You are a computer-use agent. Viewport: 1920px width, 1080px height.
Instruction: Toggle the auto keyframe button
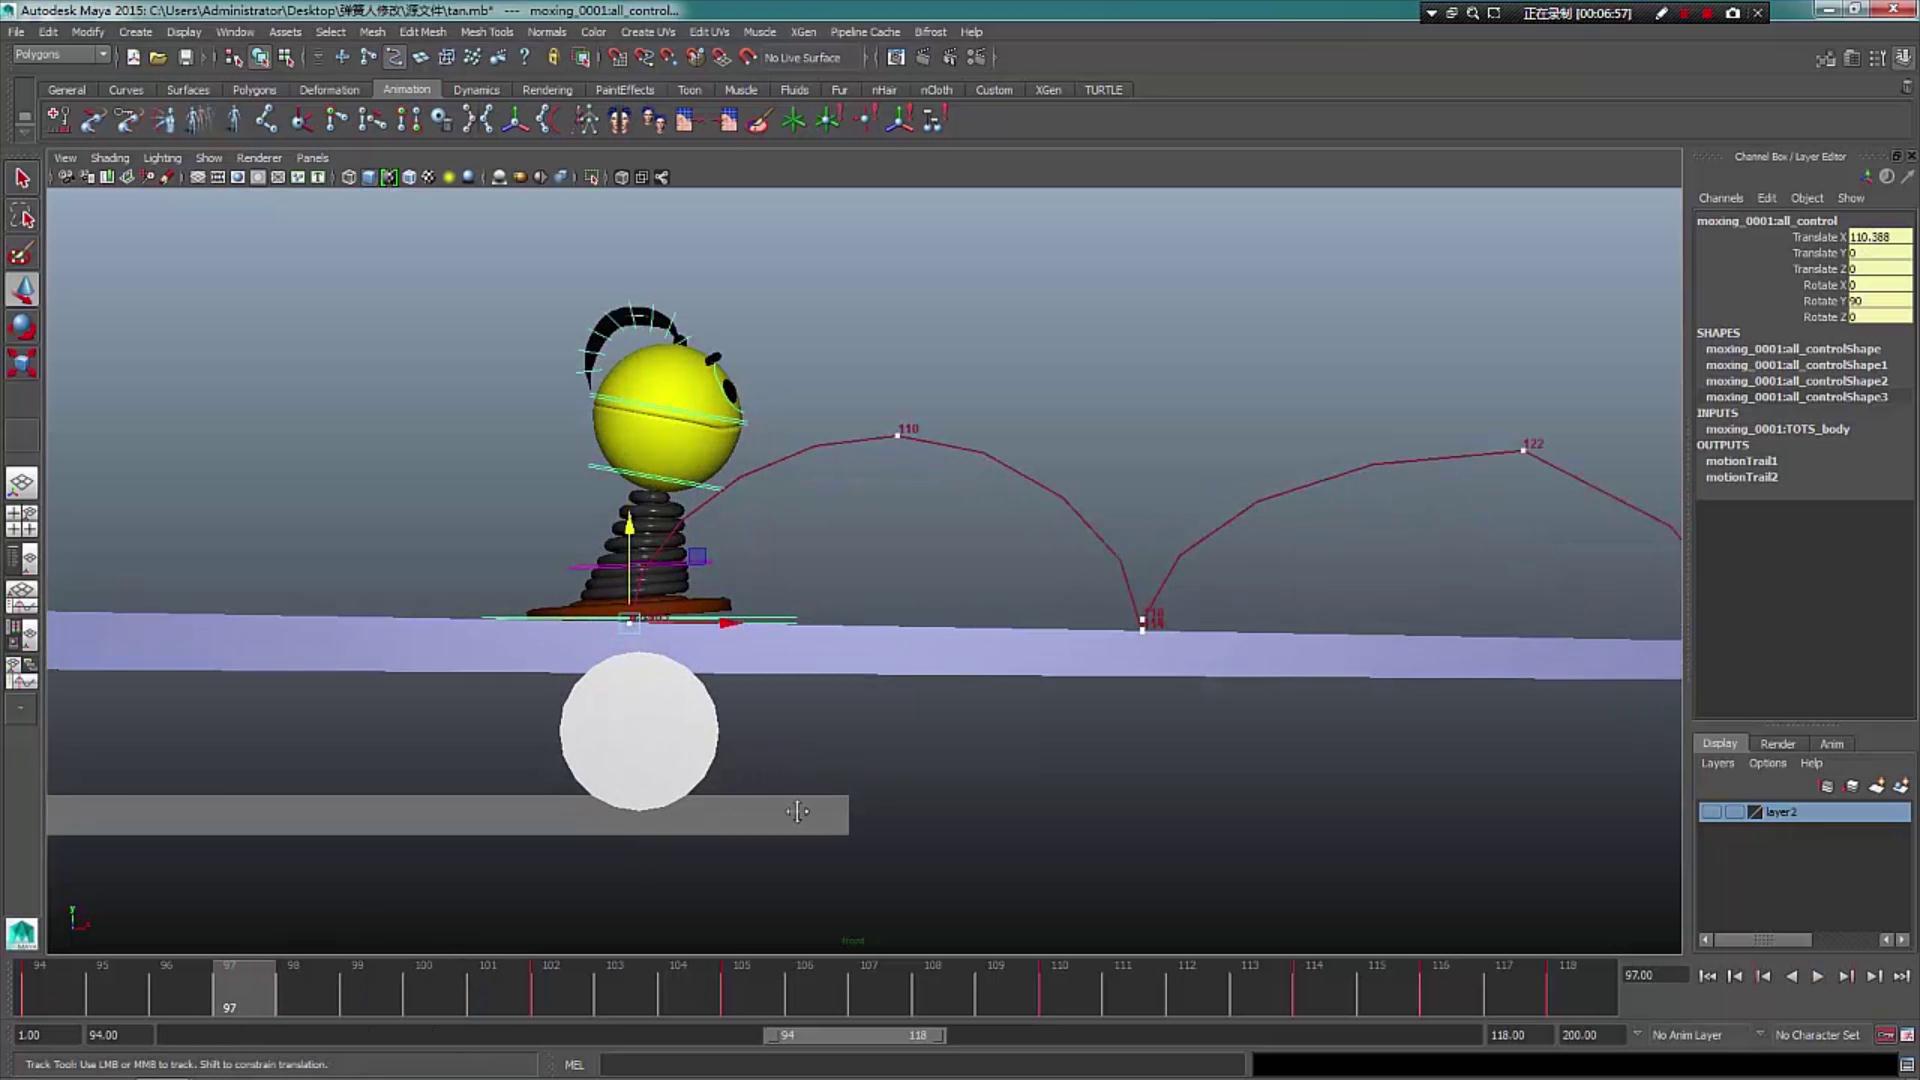click(1885, 1035)
